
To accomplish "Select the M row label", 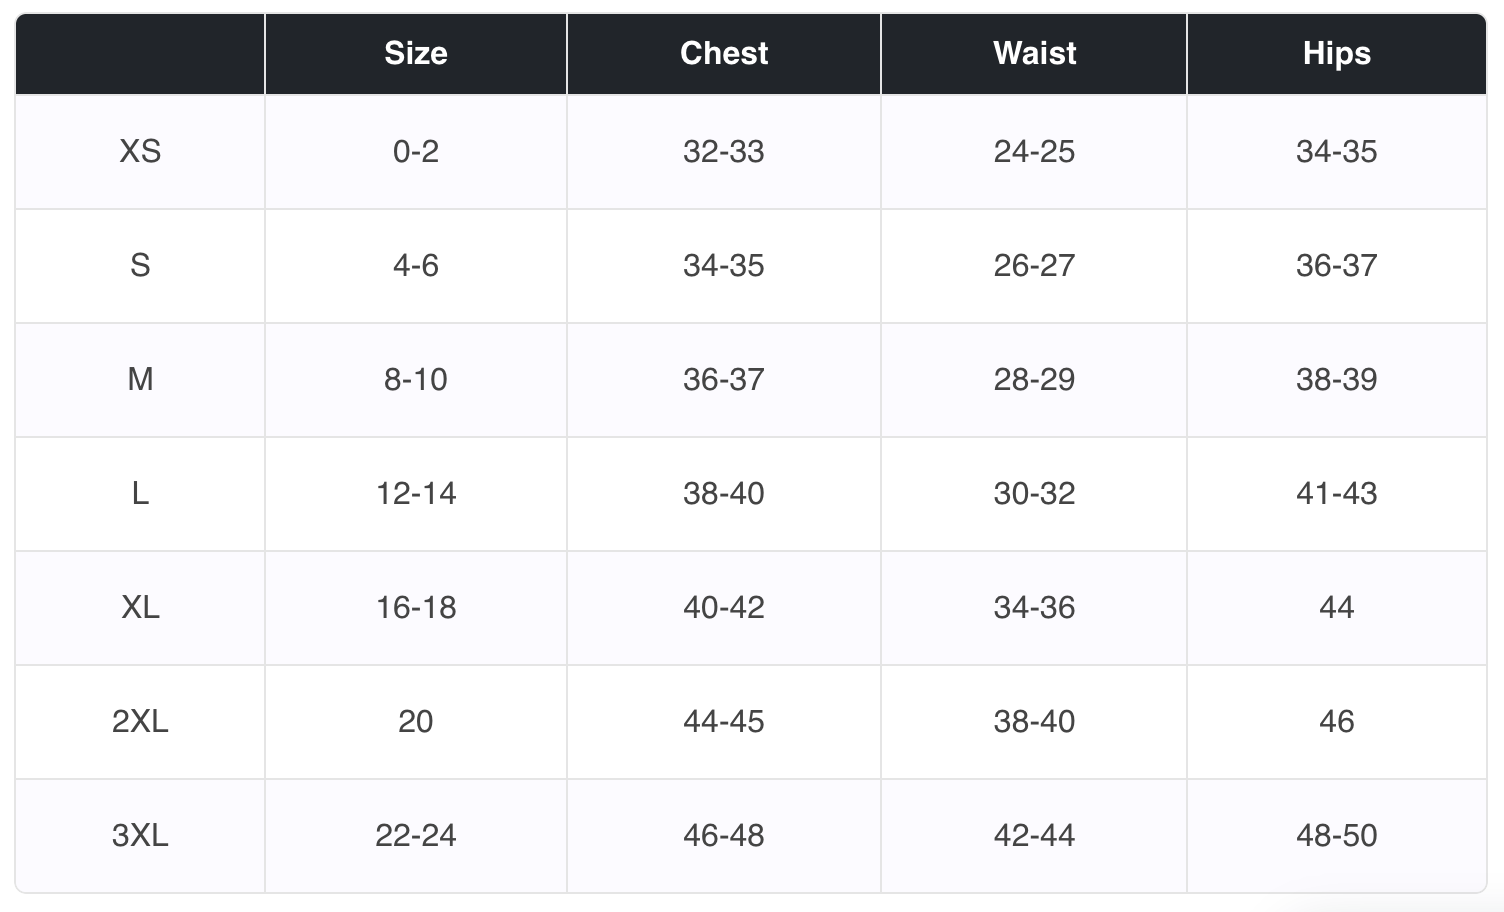I will point(140,380).
